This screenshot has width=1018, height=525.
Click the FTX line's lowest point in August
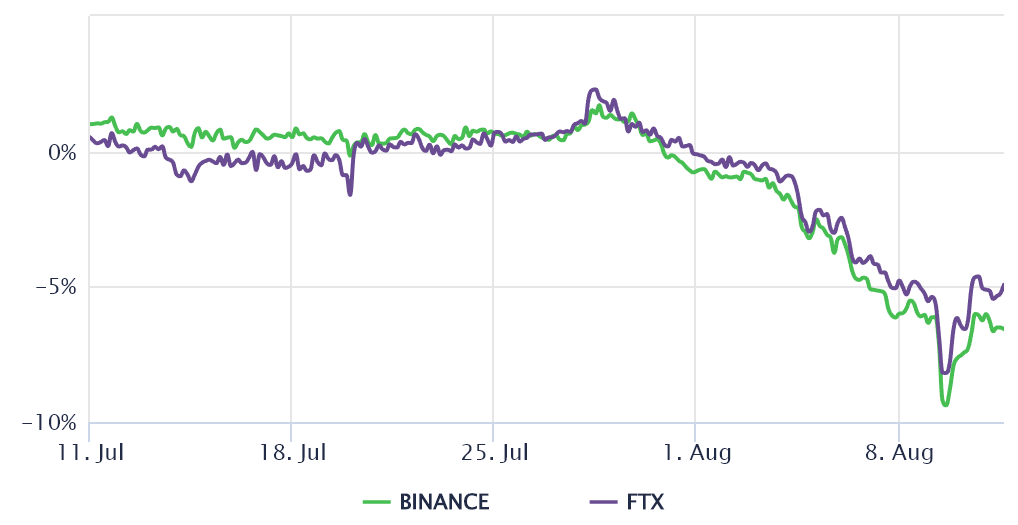[x=944, y=373]
